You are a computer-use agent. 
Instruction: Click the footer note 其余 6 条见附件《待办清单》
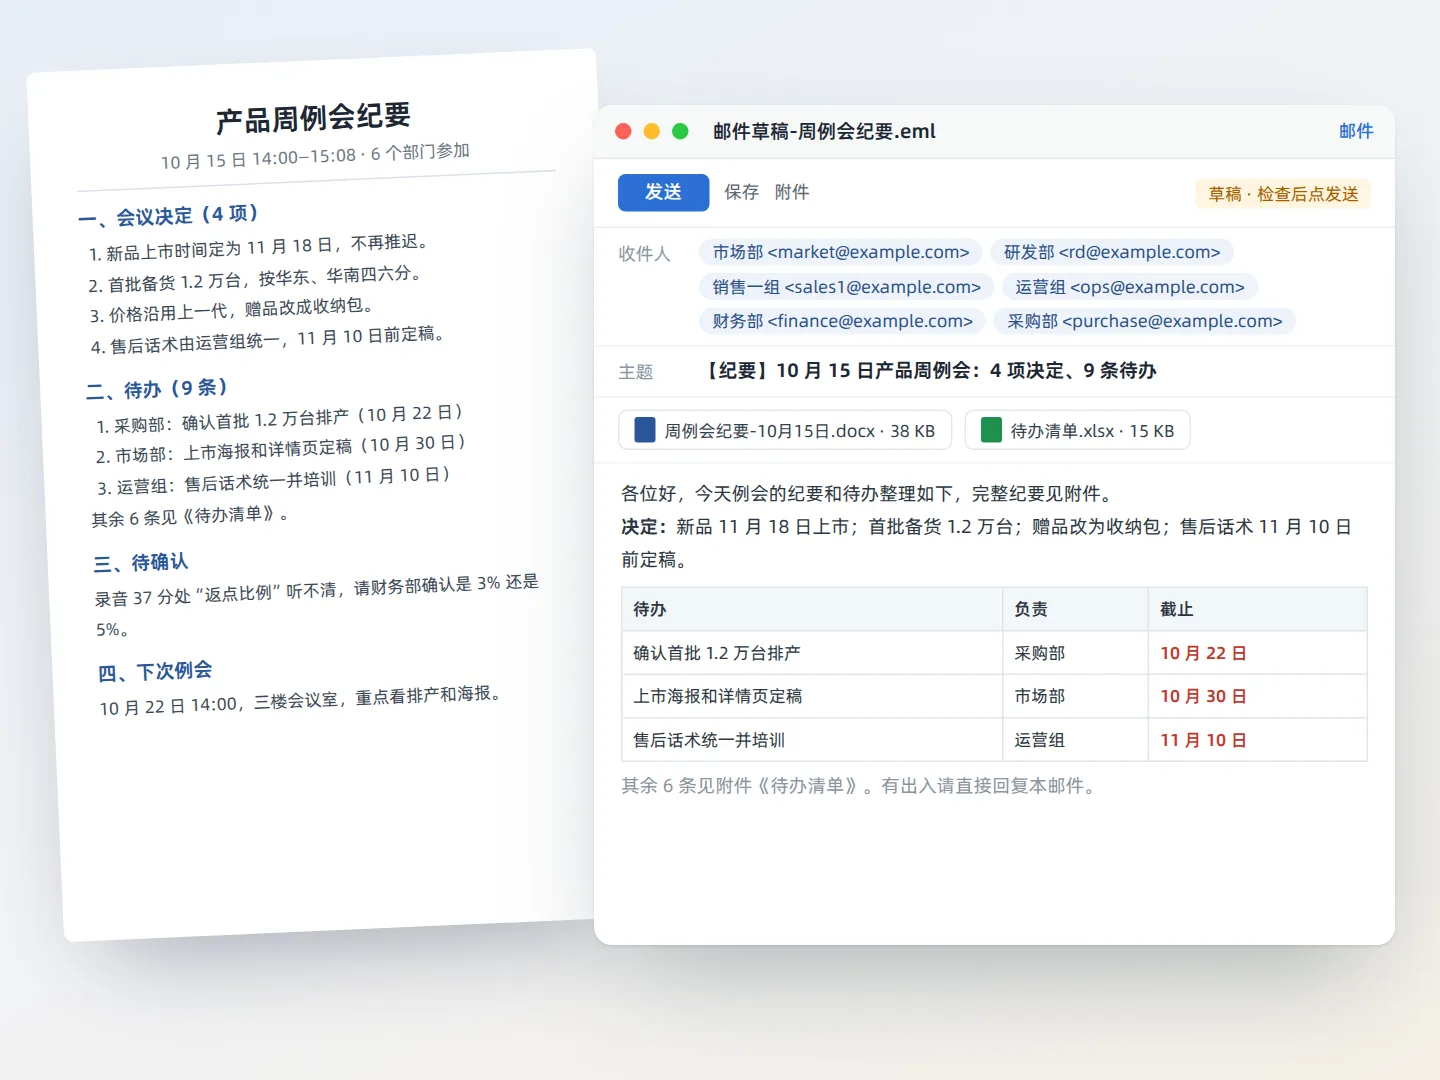861,786
